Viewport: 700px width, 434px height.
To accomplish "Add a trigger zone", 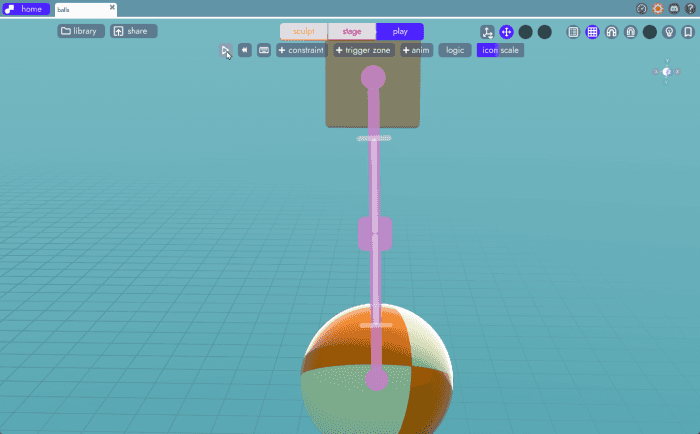I will click(x=363, y=50).
